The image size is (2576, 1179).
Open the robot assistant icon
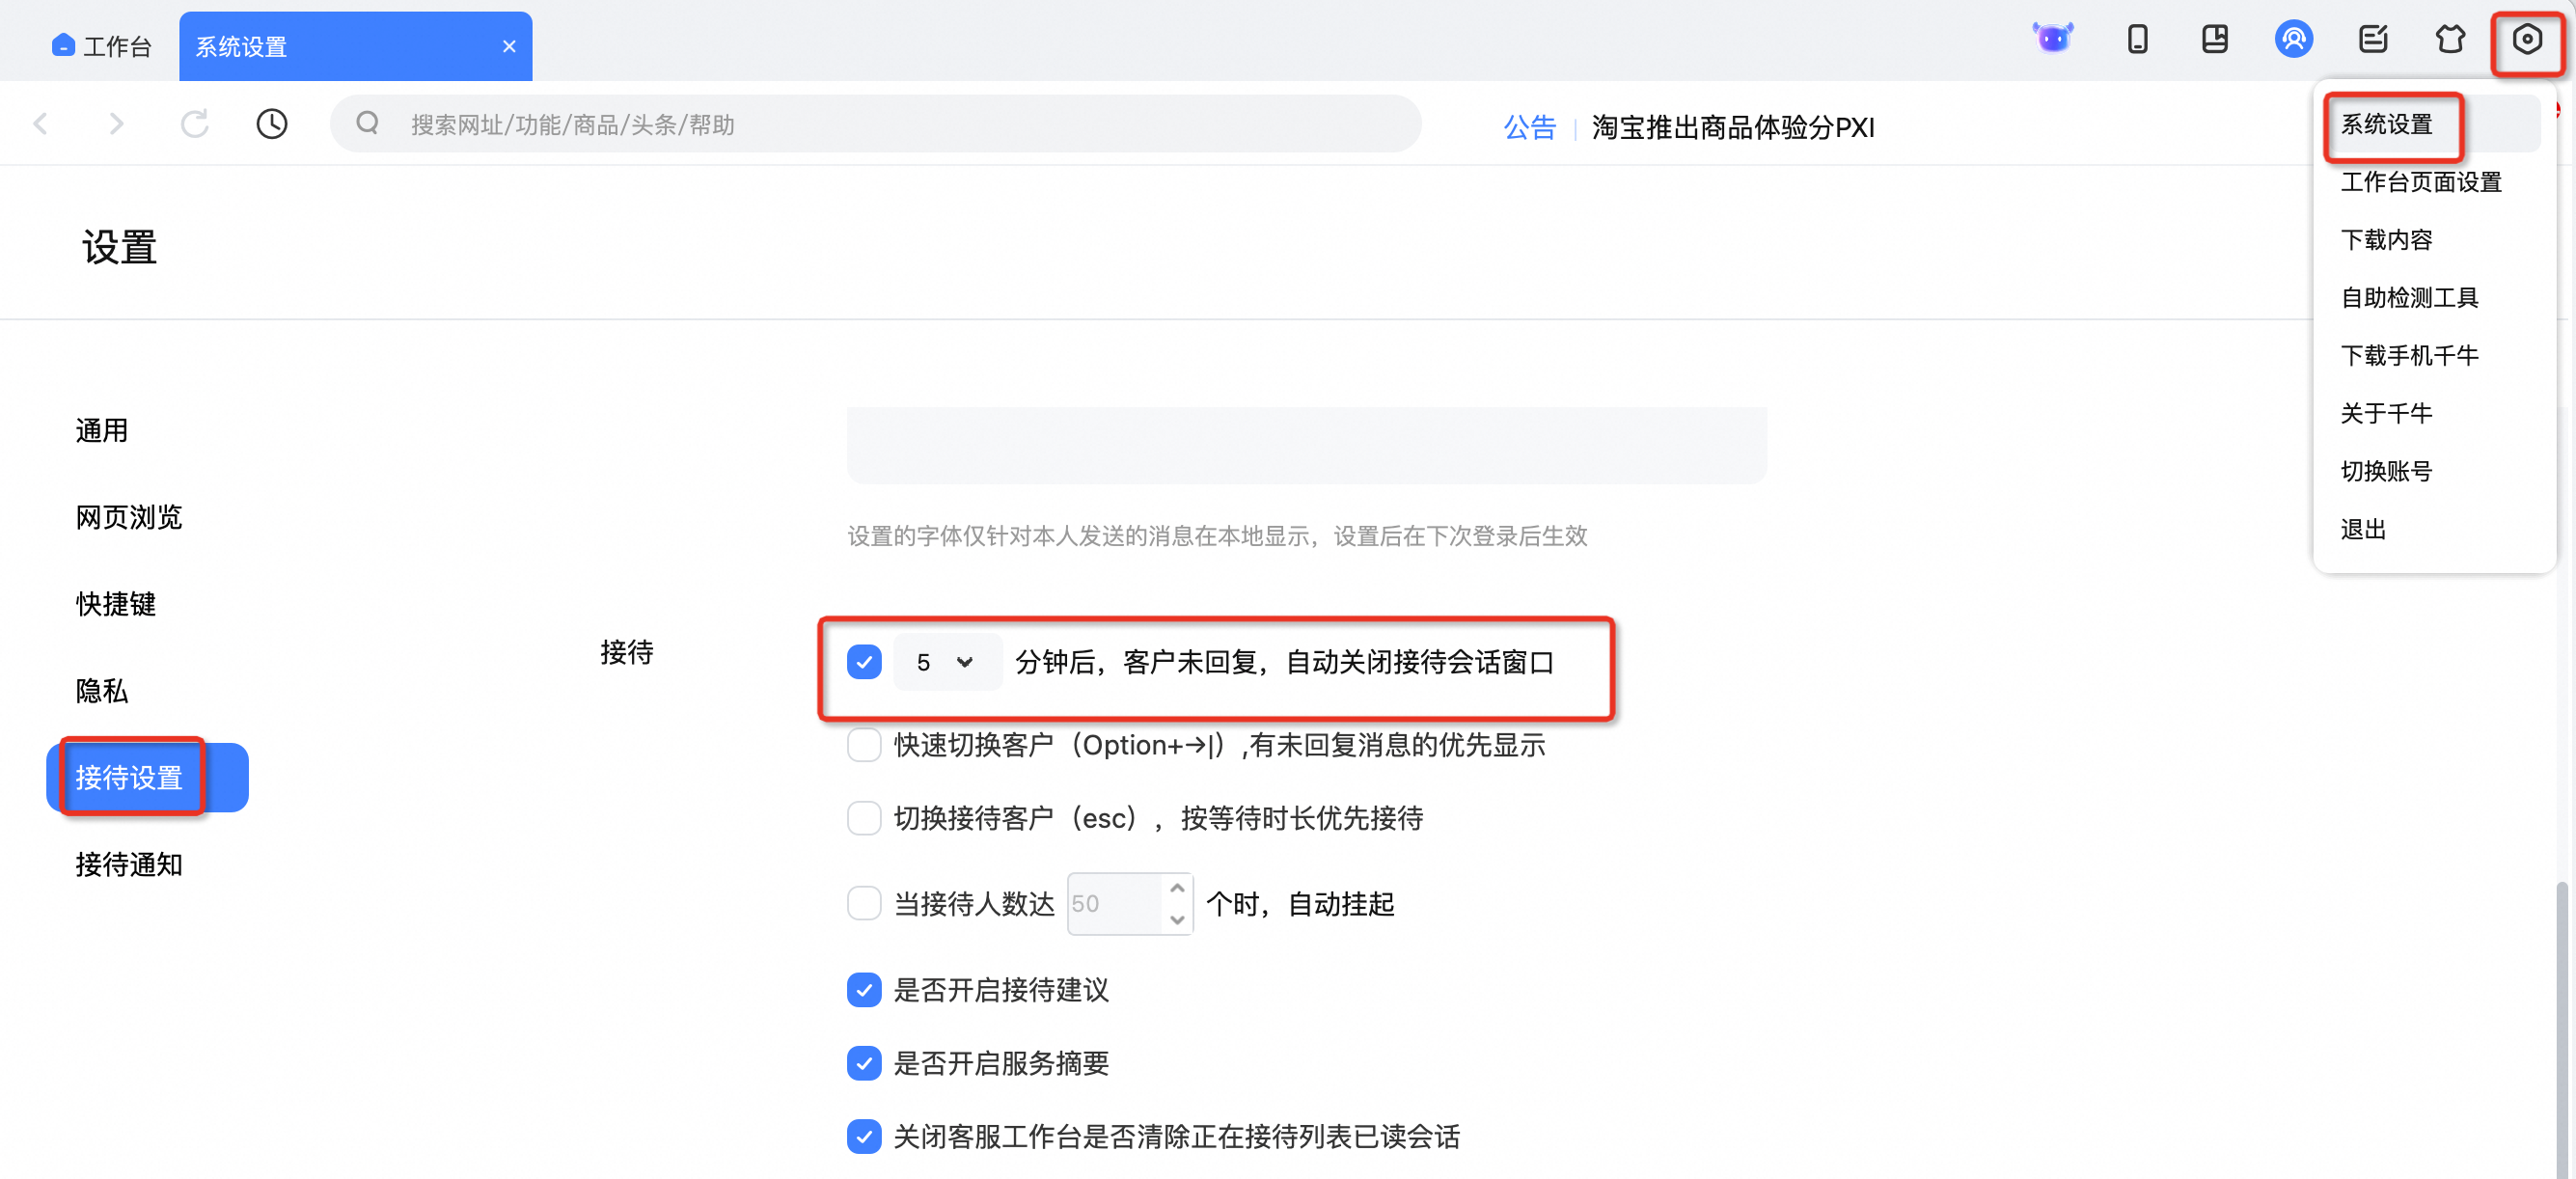[2052, 39]
